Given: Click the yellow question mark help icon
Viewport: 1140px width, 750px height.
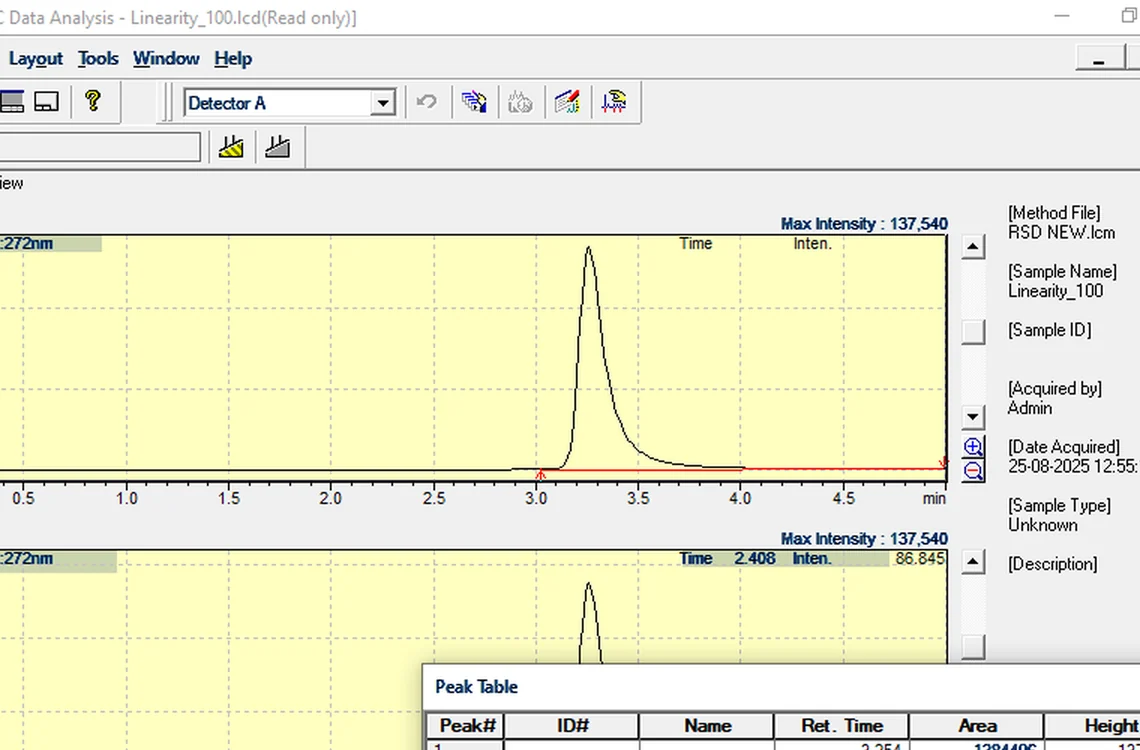Looking at the screenshot, I should tap(92, 101).
